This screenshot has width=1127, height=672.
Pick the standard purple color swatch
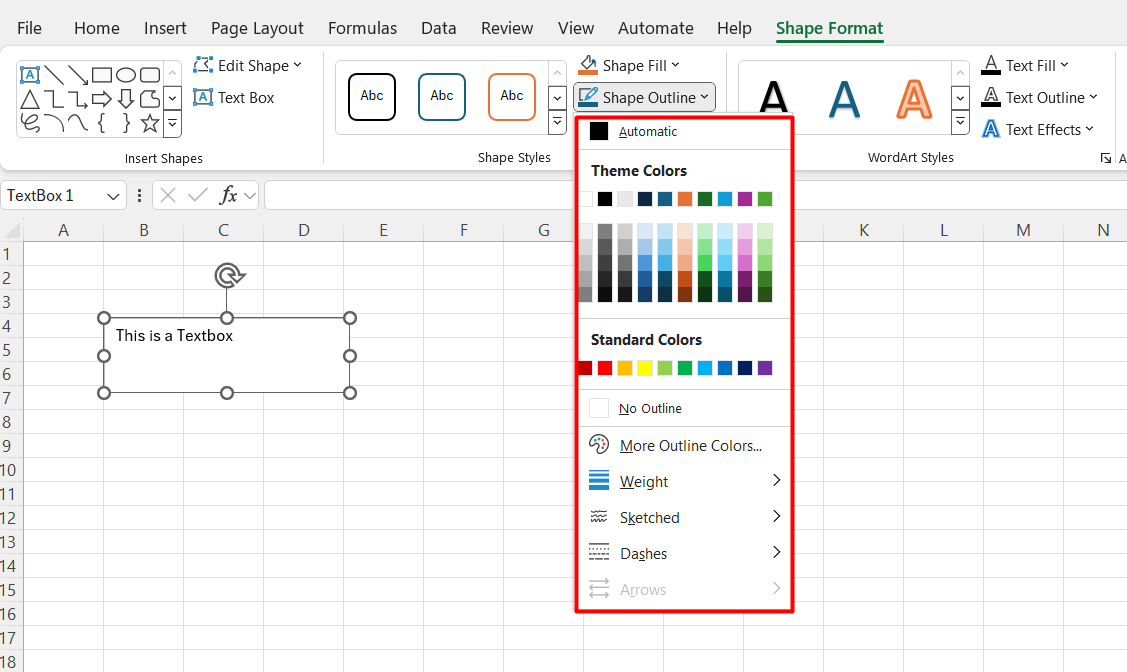pyautogui.click(x=765, y=368)
